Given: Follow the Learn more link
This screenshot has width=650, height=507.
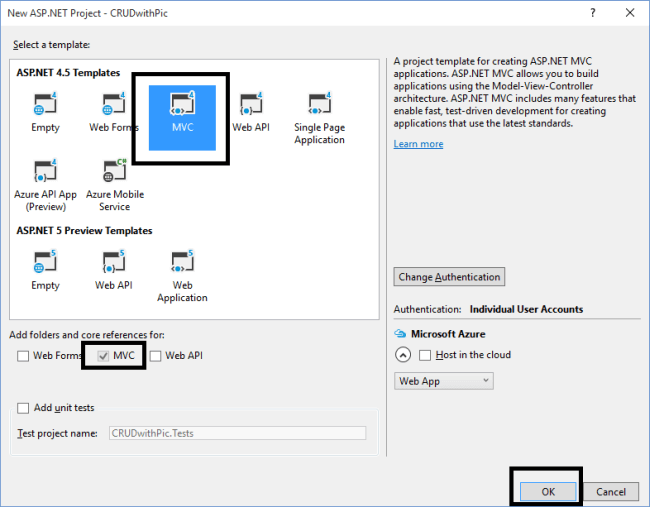Looking at the screenshot, I should pos(418,144).
